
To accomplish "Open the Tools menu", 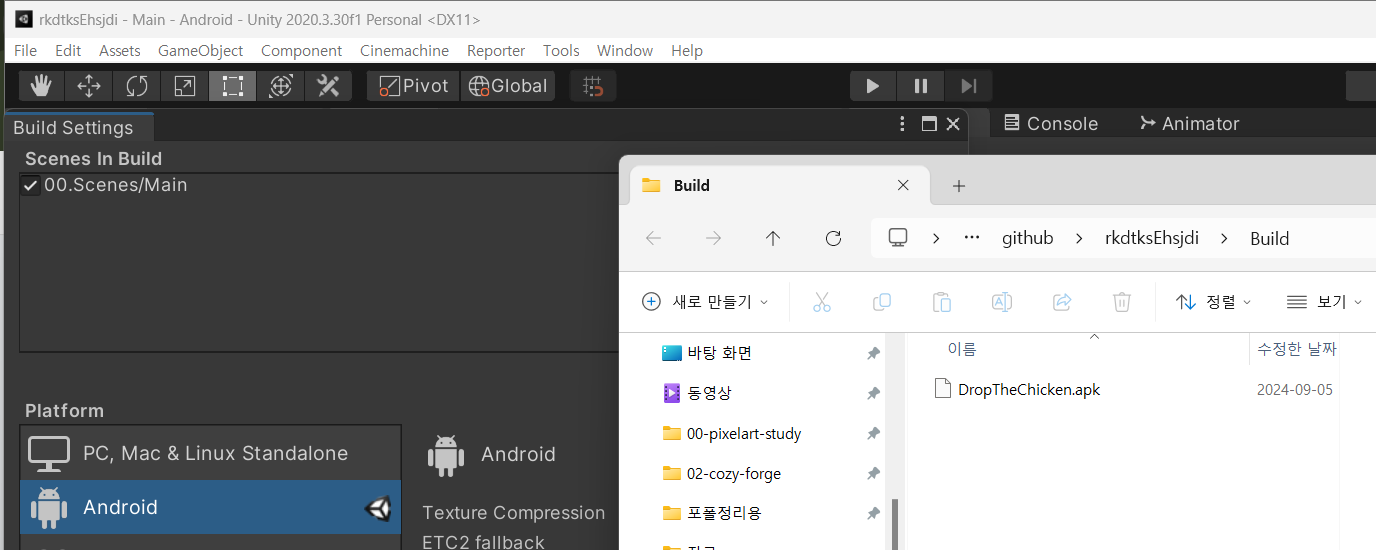I will [x=561, y=50].
